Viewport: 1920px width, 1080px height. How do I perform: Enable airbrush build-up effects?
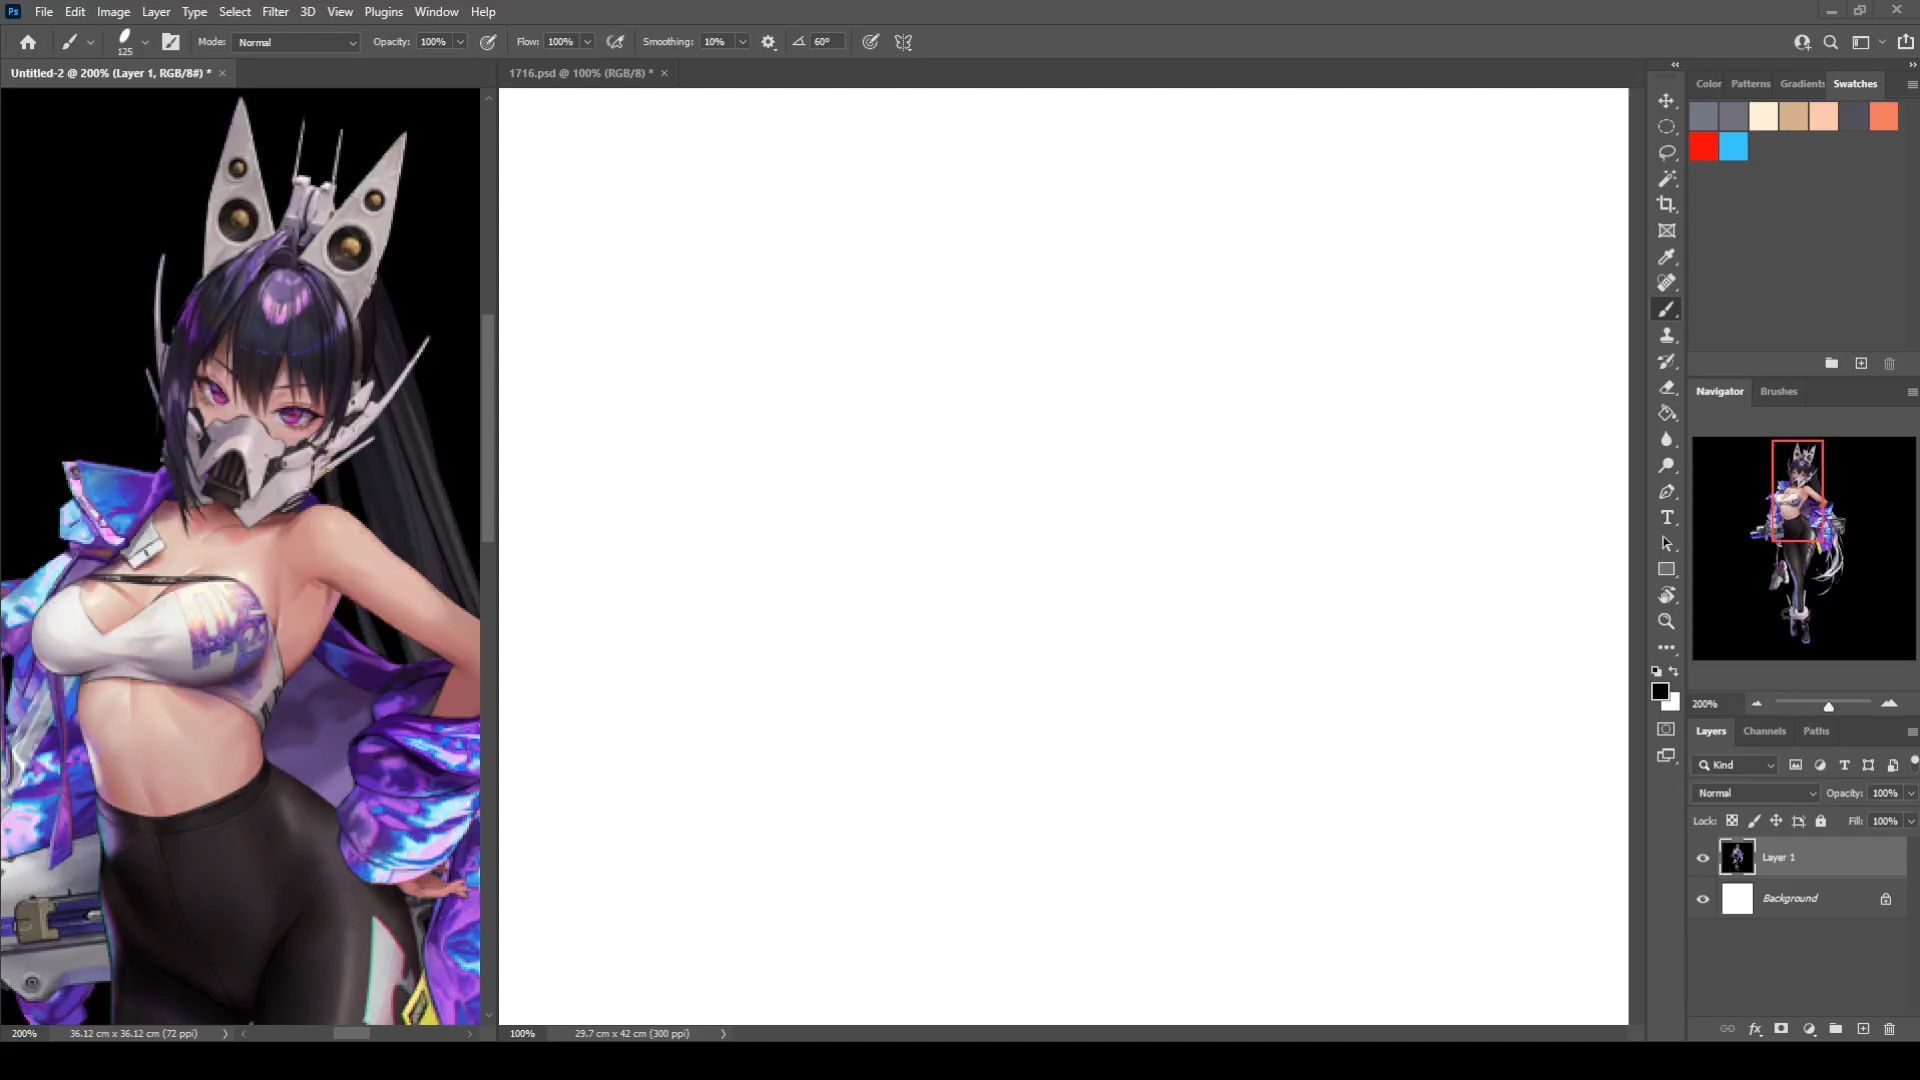pyautogui.click(x=615, y=42)
